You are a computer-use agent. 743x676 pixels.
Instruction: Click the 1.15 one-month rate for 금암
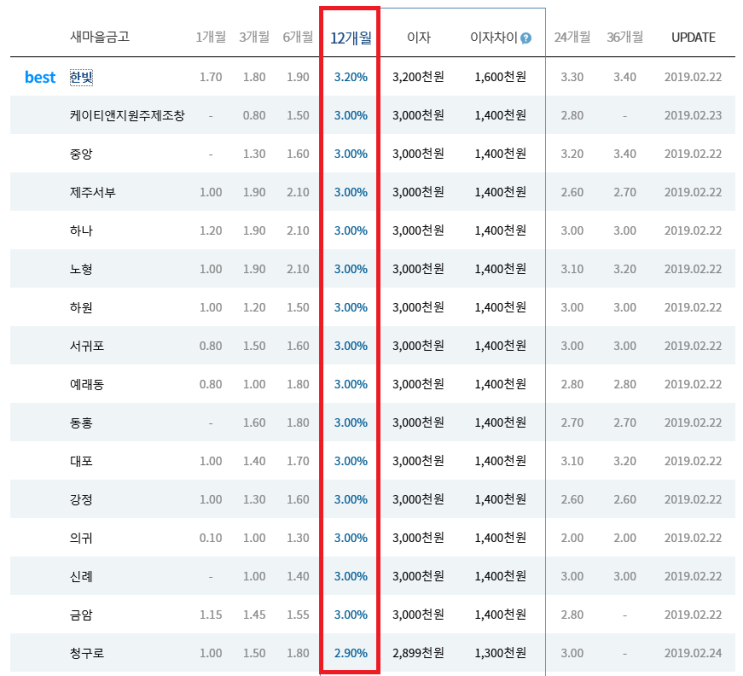click(210, 615)
